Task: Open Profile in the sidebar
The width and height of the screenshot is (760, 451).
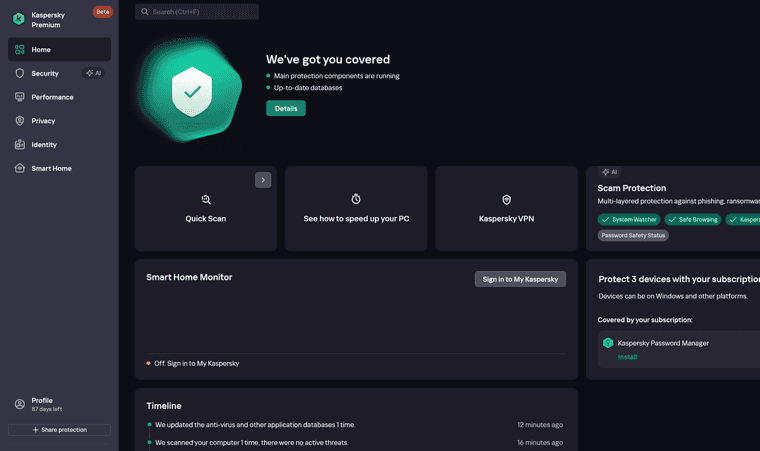Action: (59, 404)
